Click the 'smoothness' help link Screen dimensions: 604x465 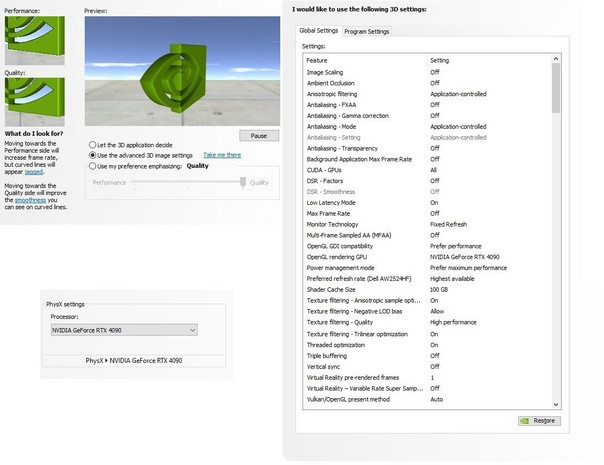click(30, 200)
